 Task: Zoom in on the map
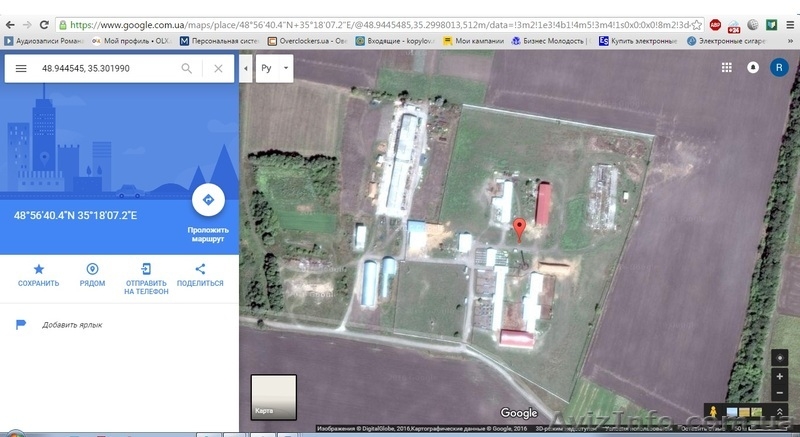[779, 377]
